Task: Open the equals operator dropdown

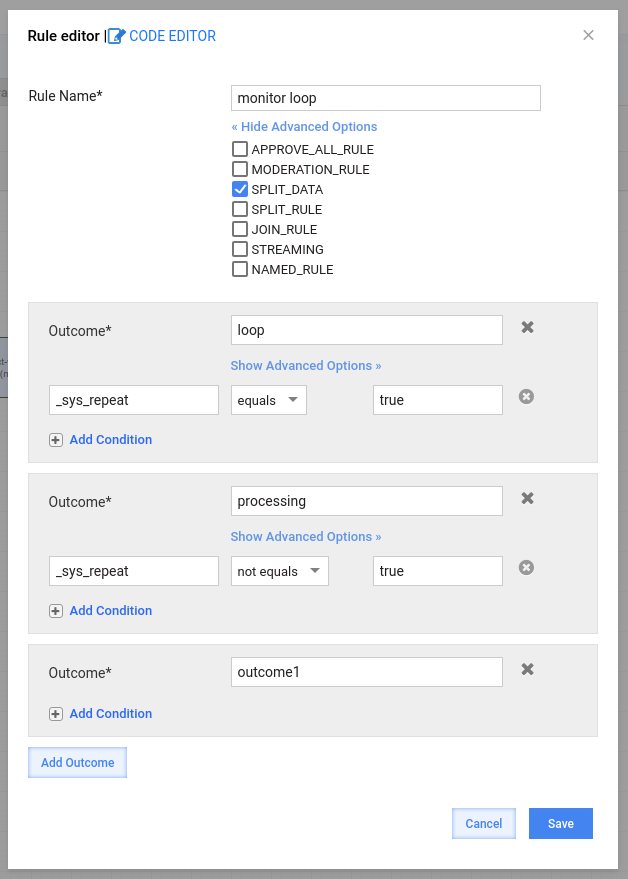Action: coord(269,400)
